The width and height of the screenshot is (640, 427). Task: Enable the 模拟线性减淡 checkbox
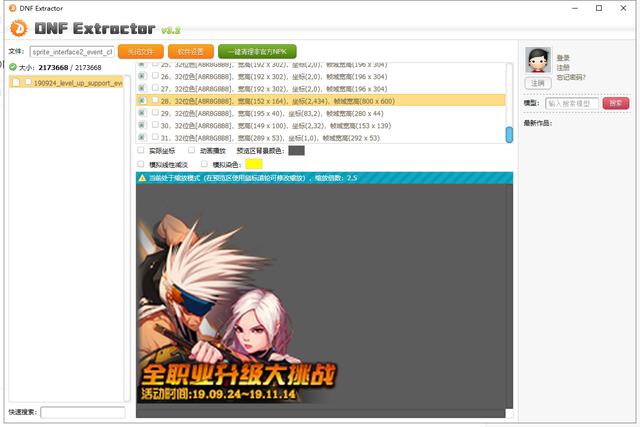pyautogui.click(x=141, y=164)
